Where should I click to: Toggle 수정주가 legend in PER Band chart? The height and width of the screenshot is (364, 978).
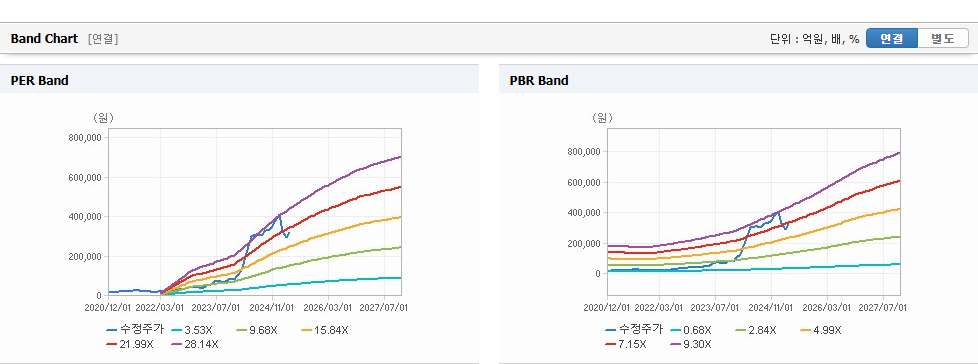(135, 330)
